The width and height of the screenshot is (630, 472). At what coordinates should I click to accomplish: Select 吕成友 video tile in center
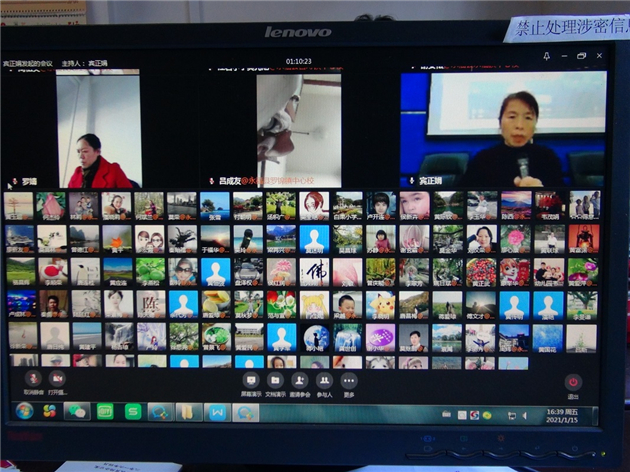click(299, 131)
